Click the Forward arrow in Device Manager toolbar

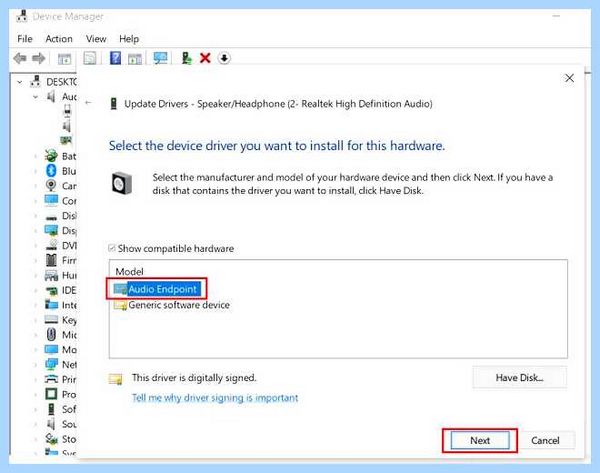38,59
